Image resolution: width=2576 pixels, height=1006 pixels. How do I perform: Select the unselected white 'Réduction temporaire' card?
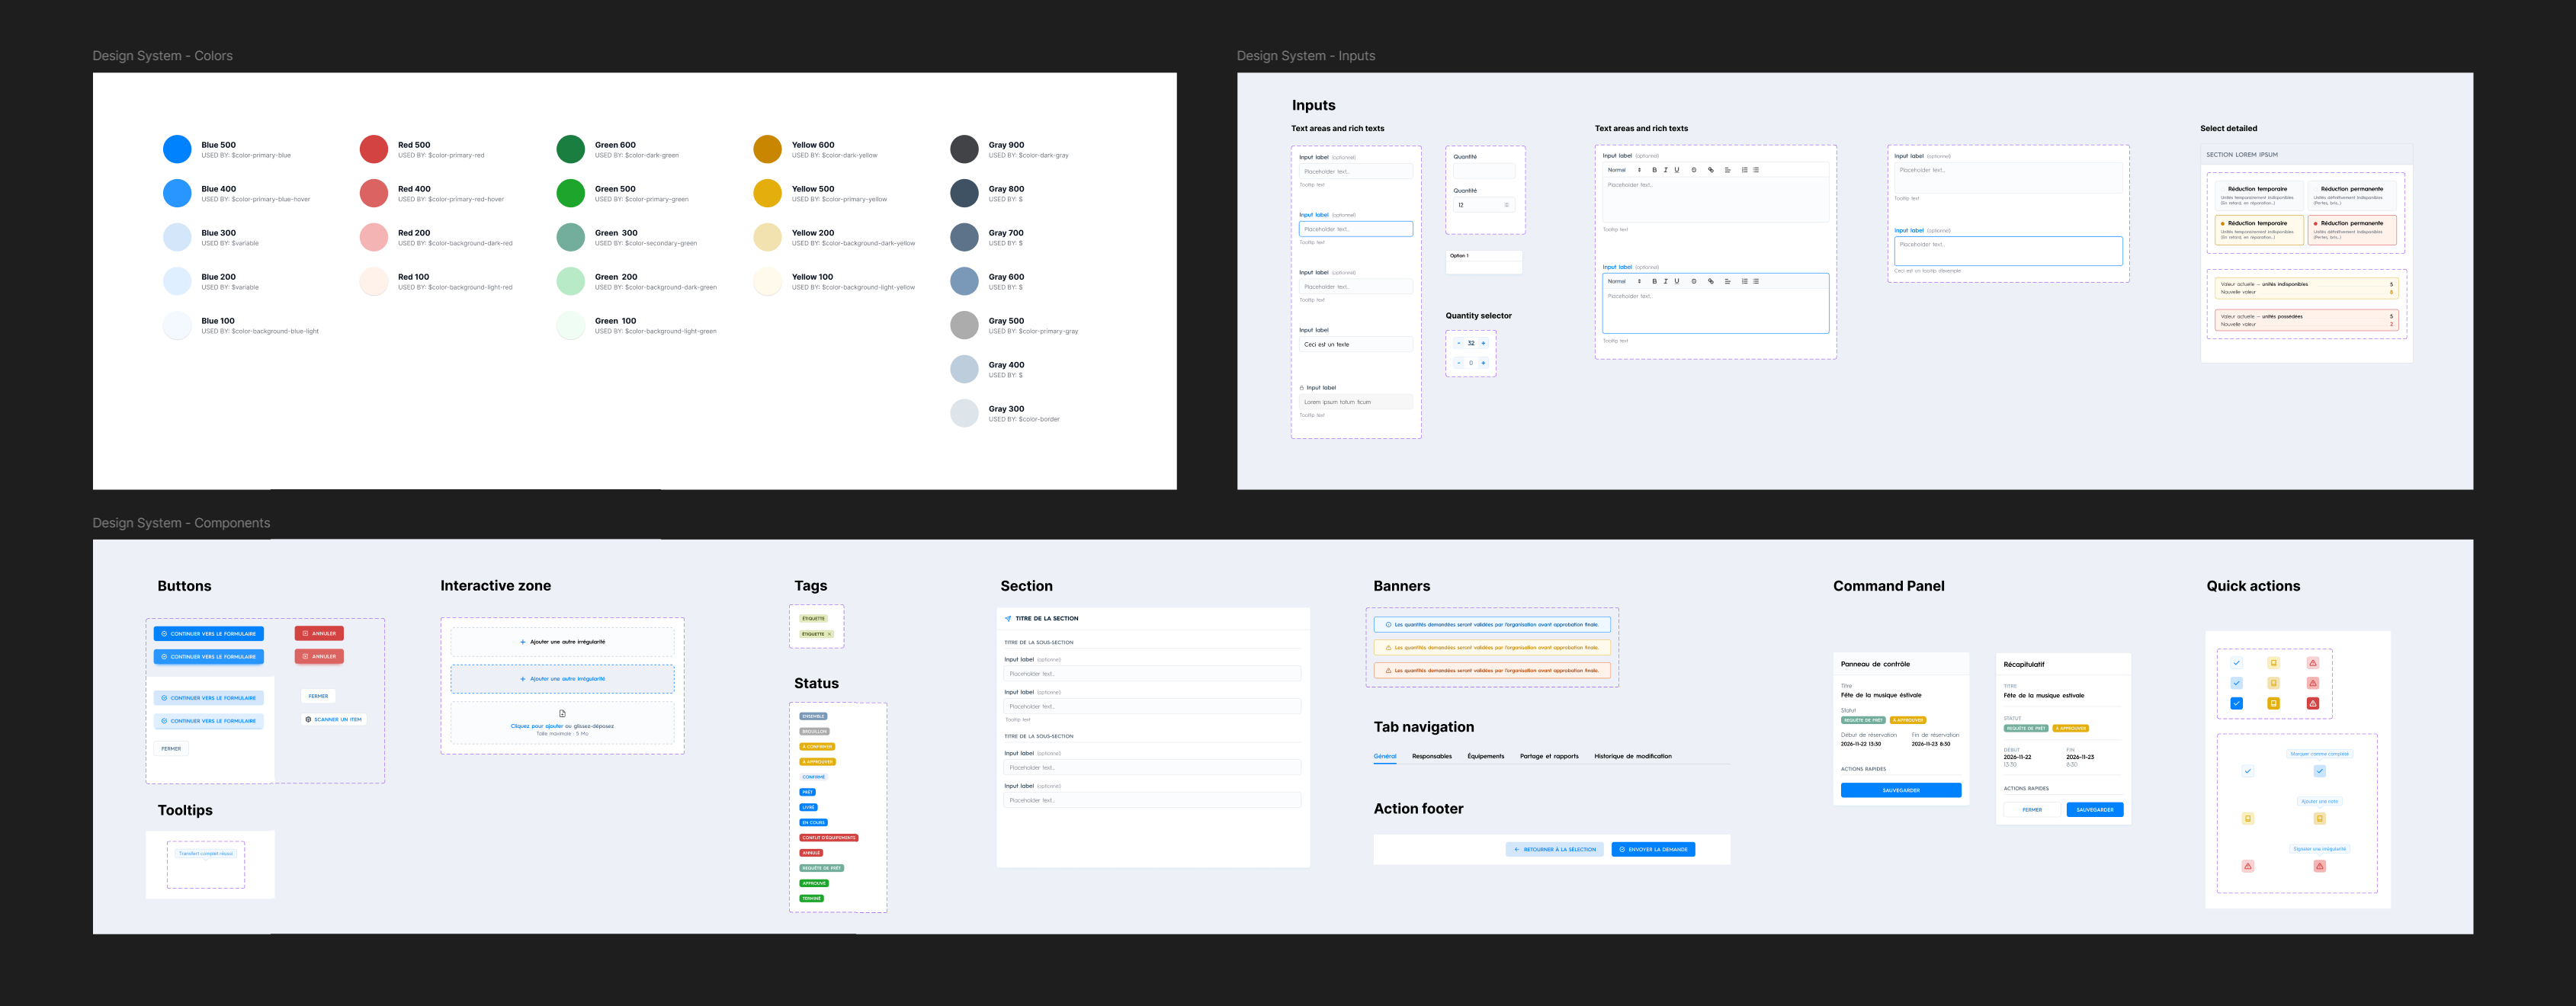(2259, 195)
